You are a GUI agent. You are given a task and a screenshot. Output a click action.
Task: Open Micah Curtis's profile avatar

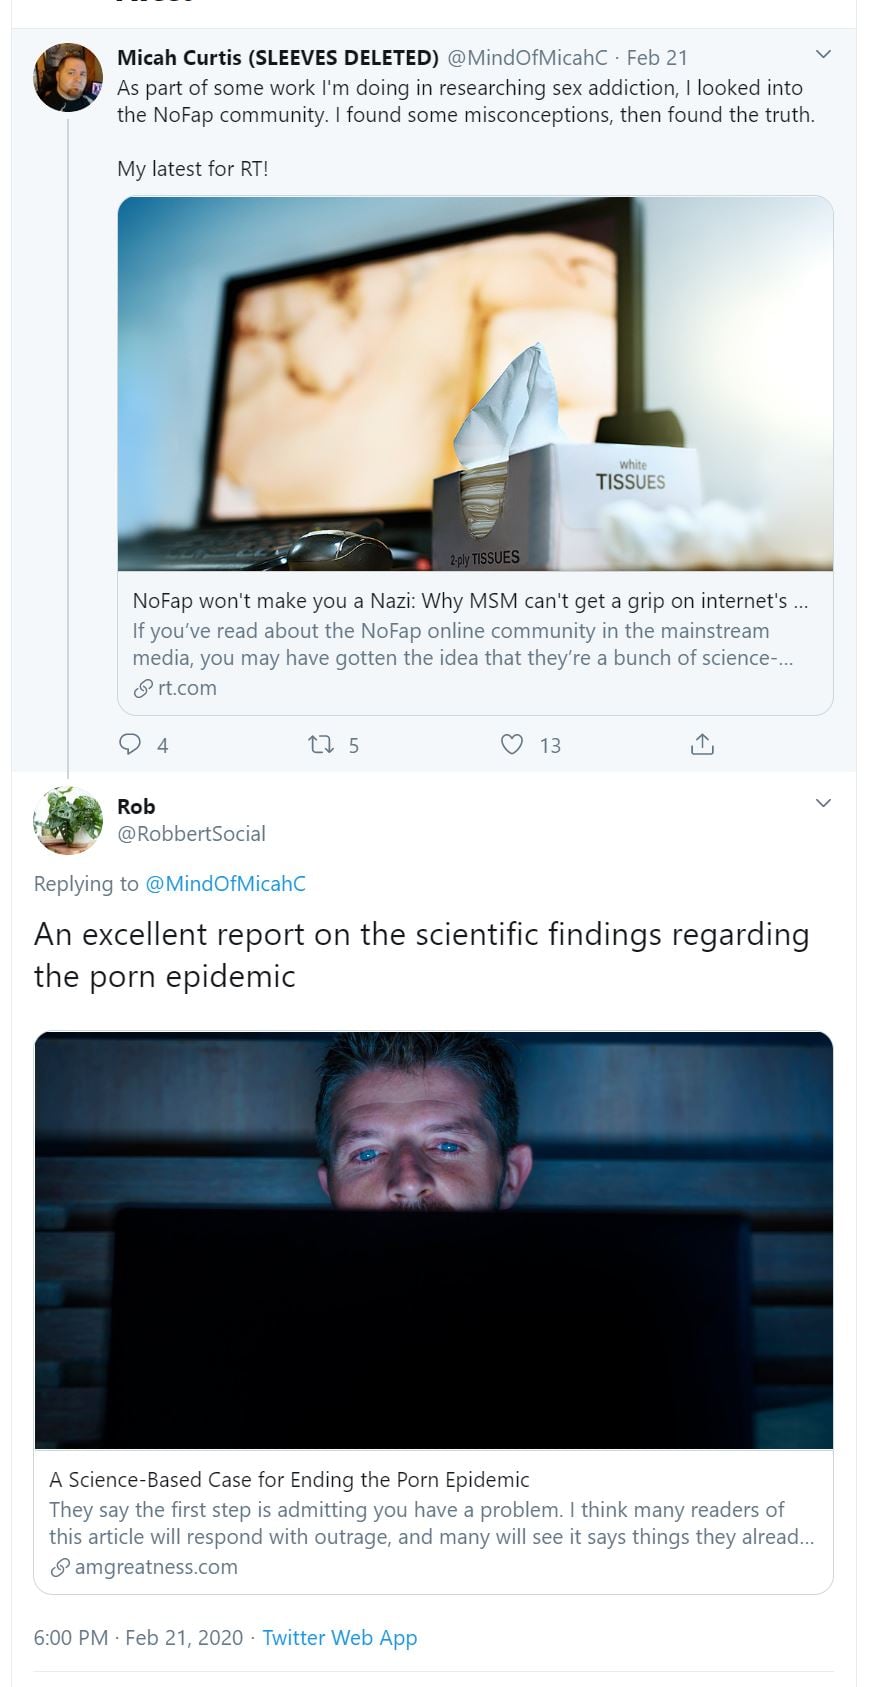point(68,77)
